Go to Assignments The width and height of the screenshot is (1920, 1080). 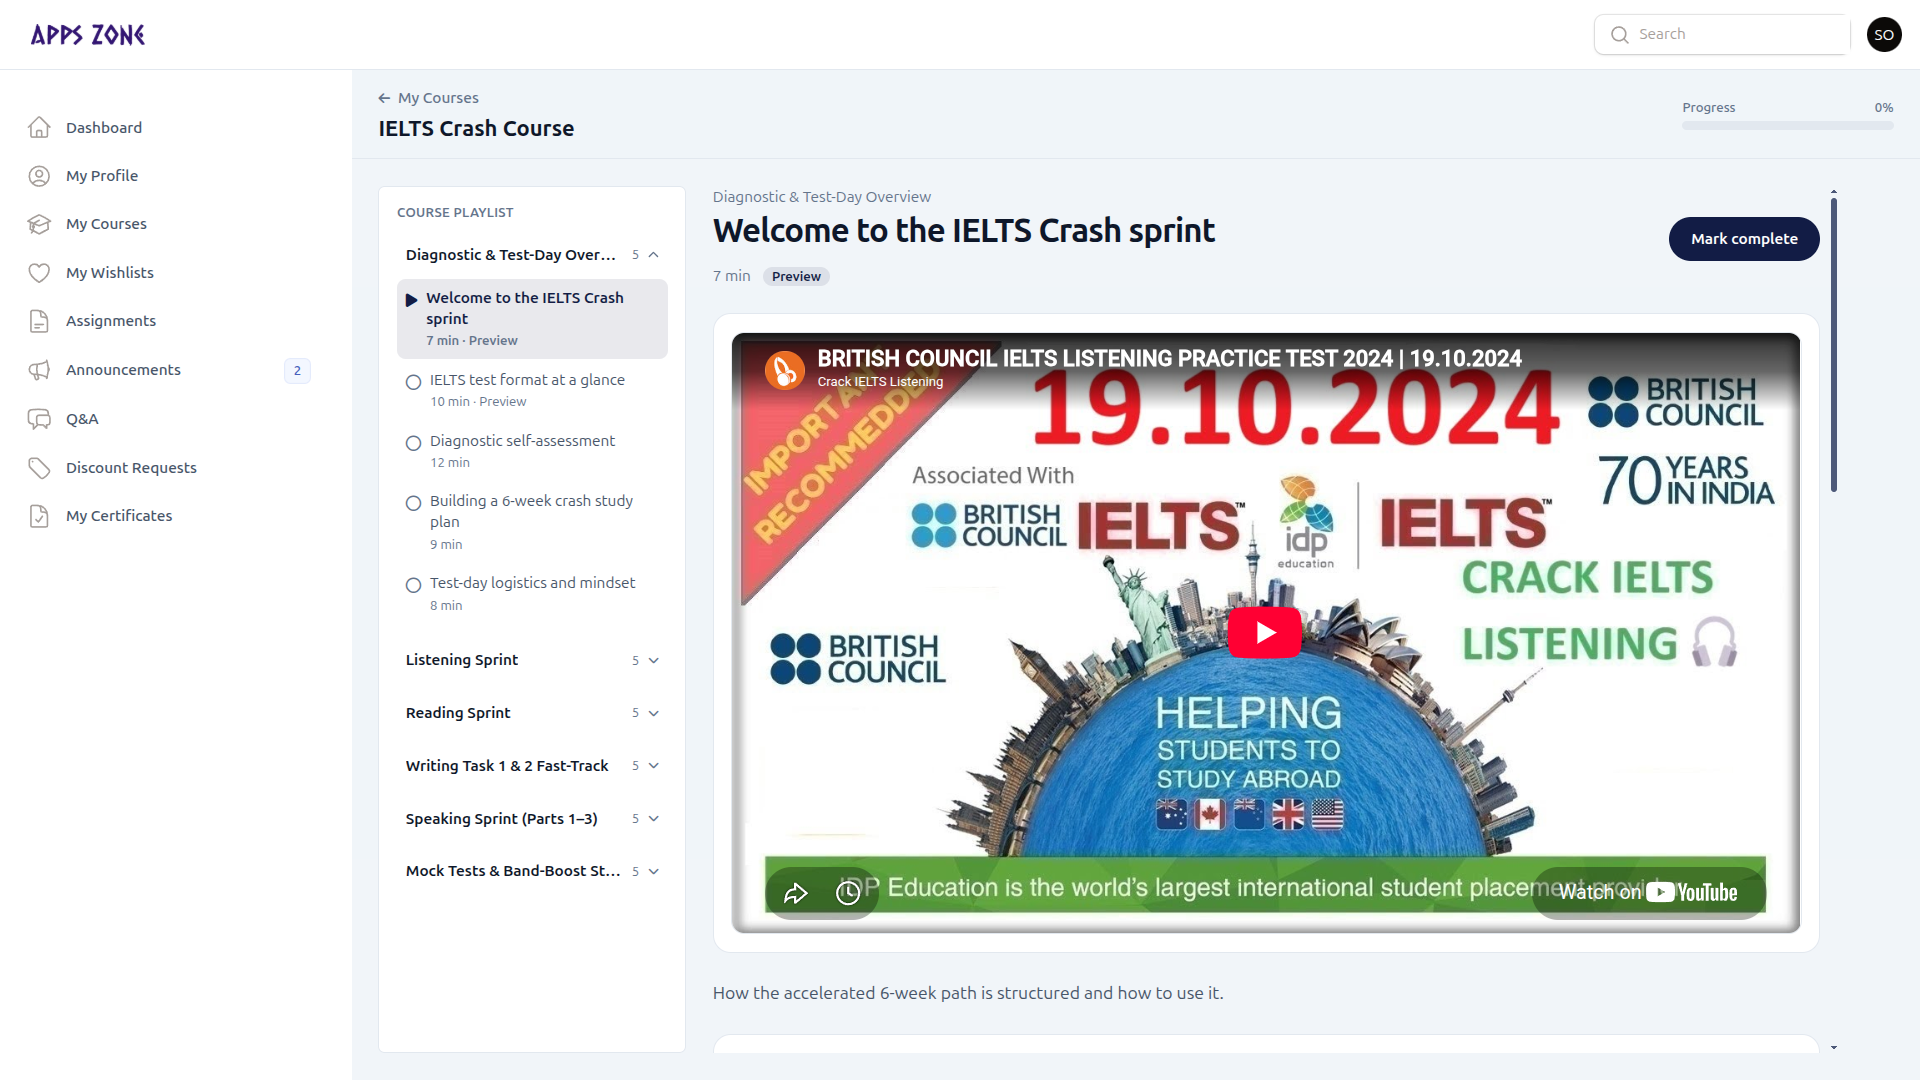pos(111,321)
